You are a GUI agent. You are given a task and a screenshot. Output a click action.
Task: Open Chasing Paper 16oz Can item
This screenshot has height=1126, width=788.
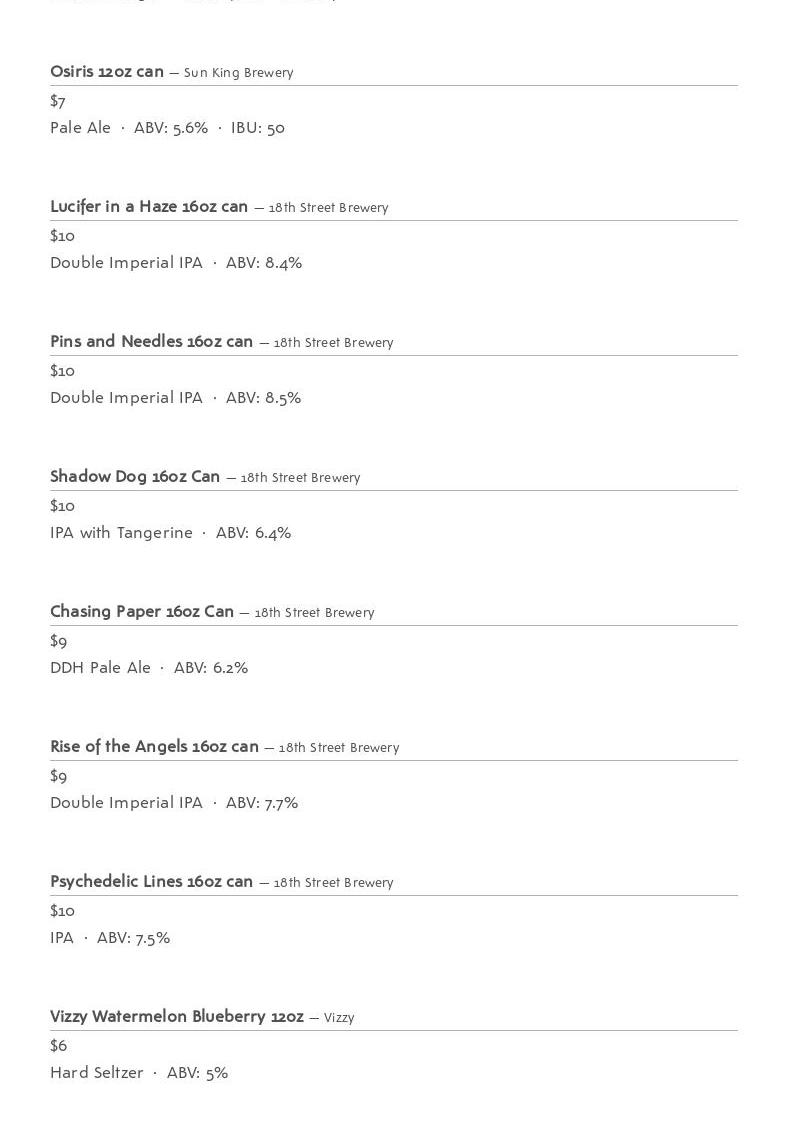[142, 611]
